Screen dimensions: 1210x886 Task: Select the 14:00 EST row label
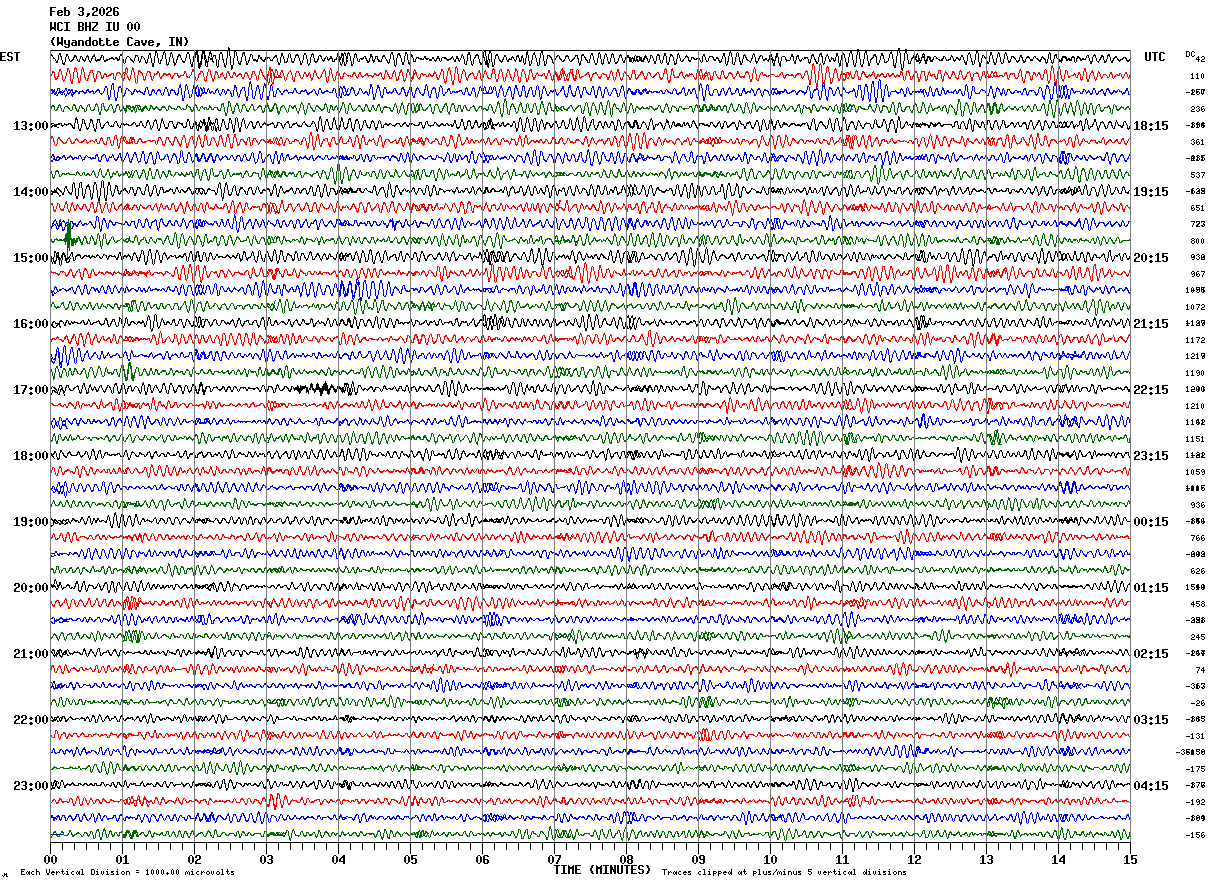pos(31,192)
